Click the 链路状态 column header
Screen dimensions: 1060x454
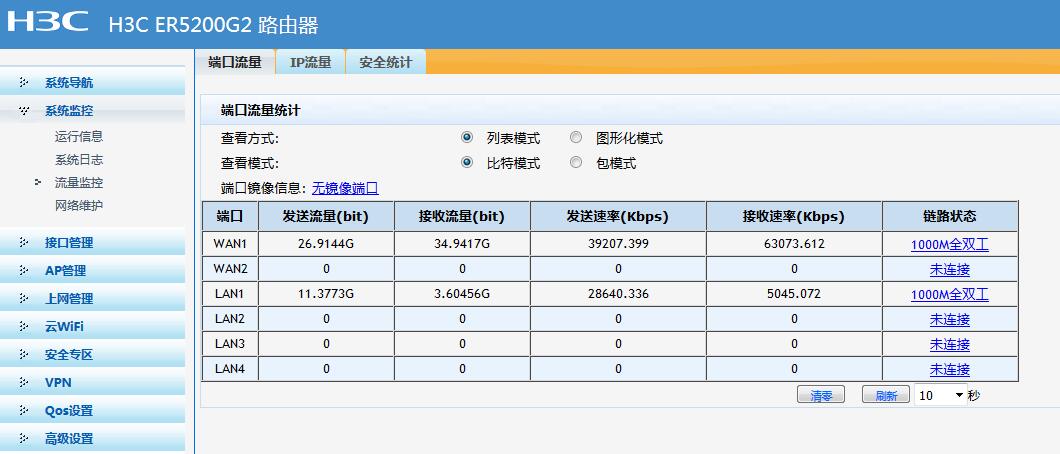[950, 216]
